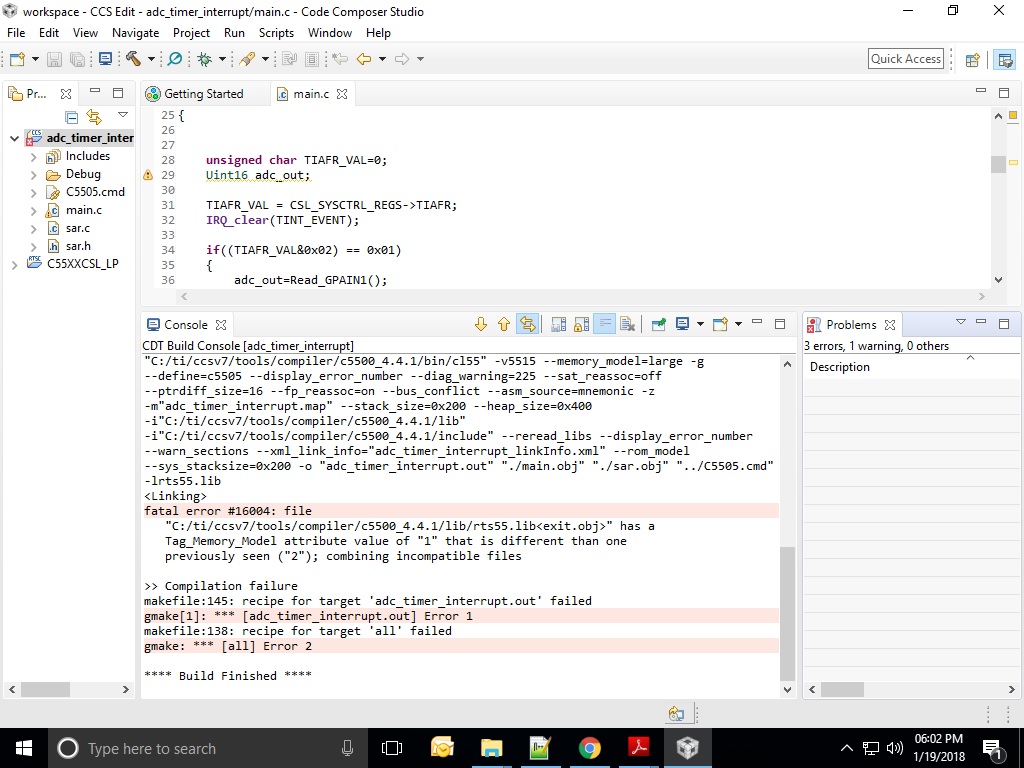
Task: Open the Scripts menu
Action: 276,33
